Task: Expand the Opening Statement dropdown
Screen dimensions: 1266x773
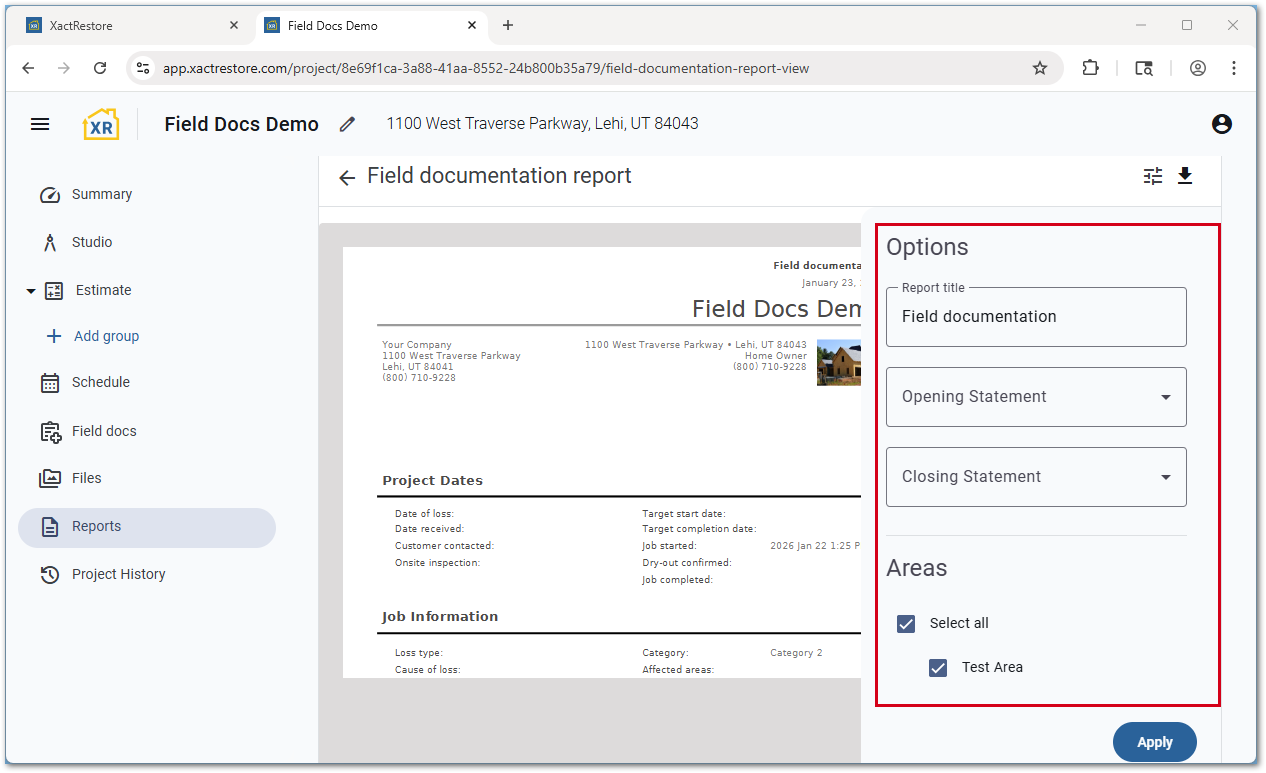Action: 1036,397
